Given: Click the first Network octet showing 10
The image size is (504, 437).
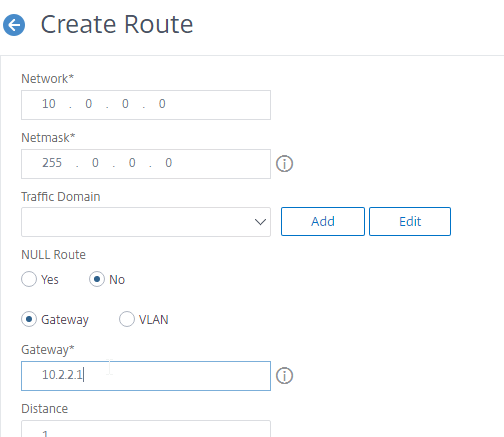Looking at the screenshot, I should click(49, 104).
